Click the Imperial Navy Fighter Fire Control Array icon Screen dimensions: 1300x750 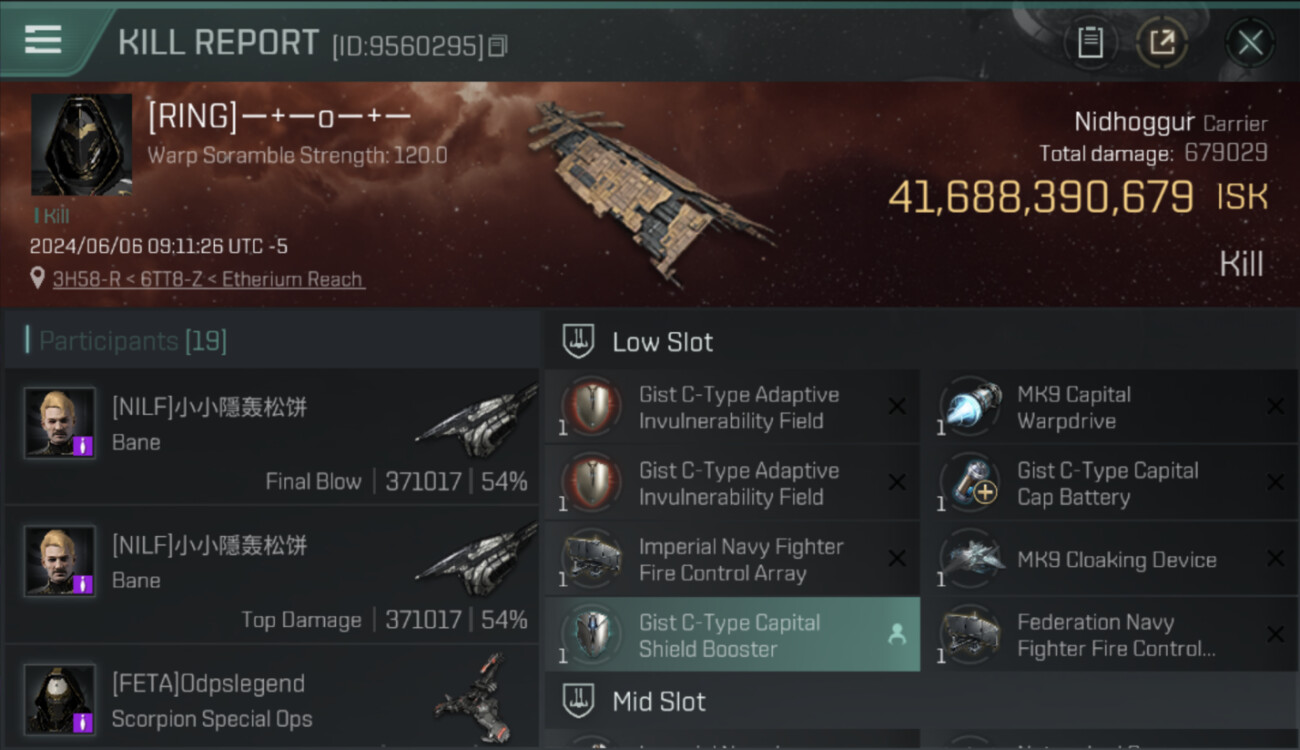592,559
